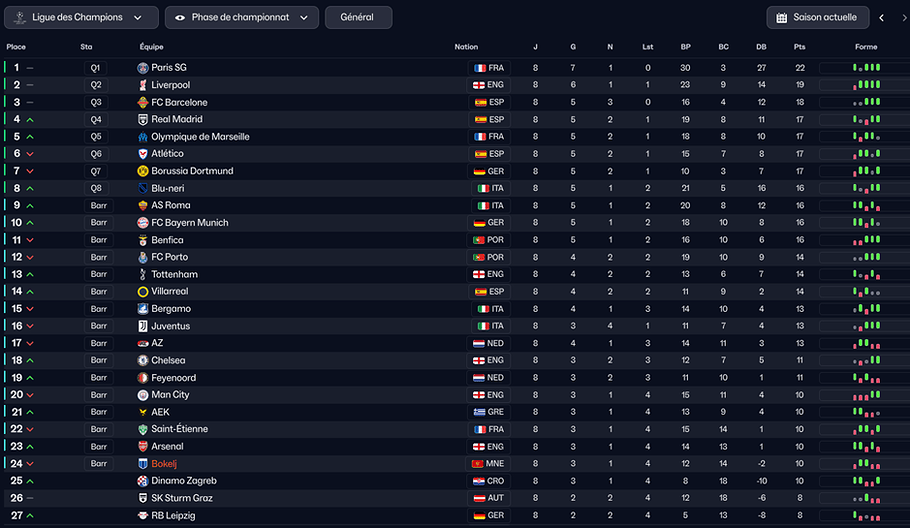Viewport: 910px width, 528px height.
Task: Open the Saison actuelle selector
Action: (818, 17)
